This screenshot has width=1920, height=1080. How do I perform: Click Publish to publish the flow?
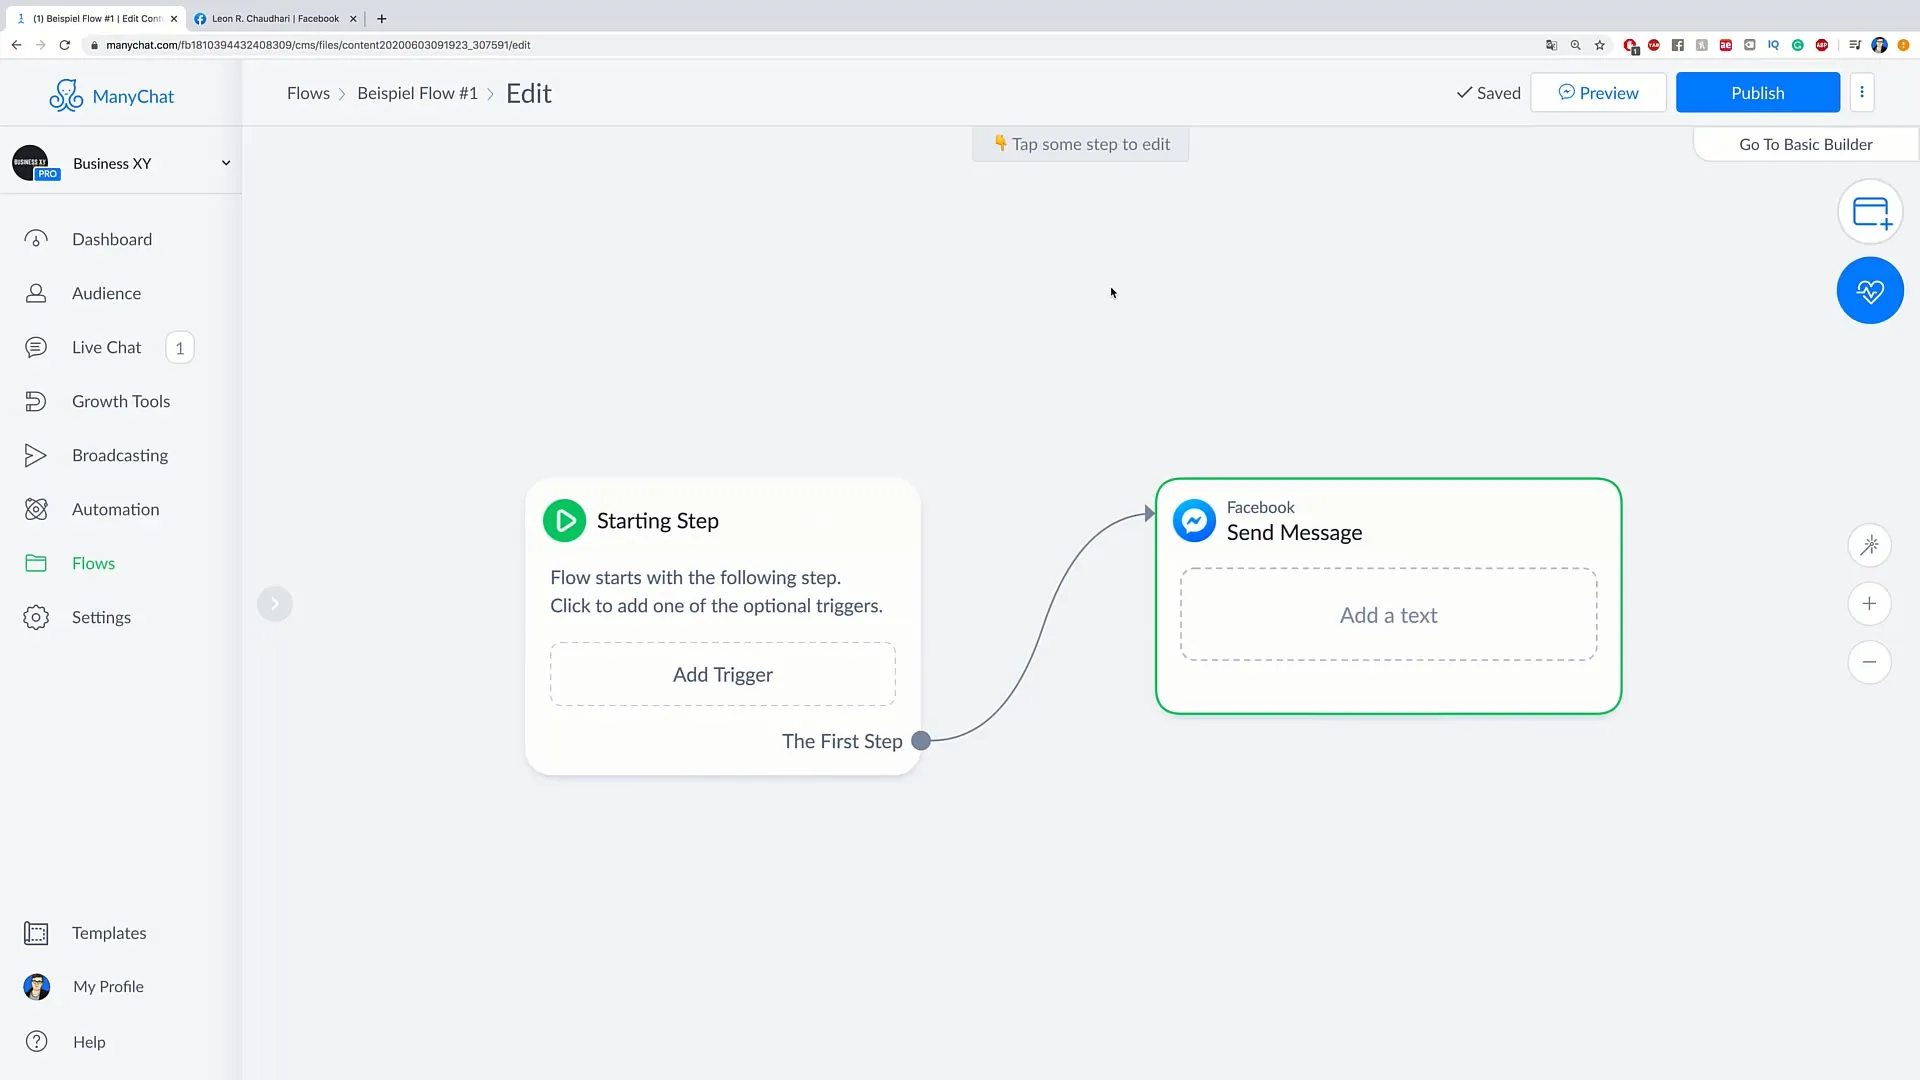[x=1758, y=92]
